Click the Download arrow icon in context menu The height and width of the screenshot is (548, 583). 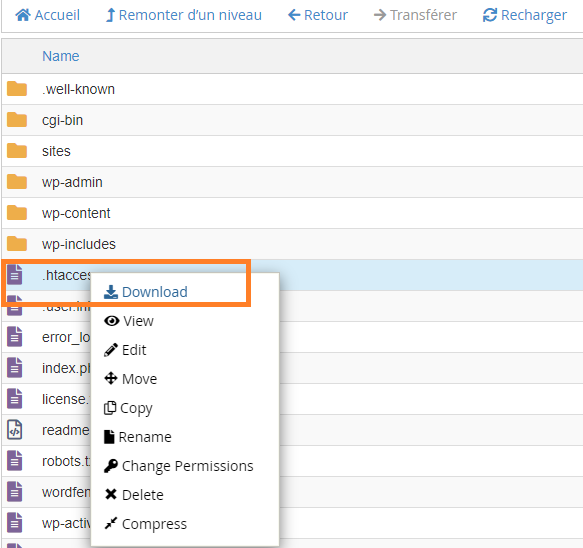coord(111,292)
